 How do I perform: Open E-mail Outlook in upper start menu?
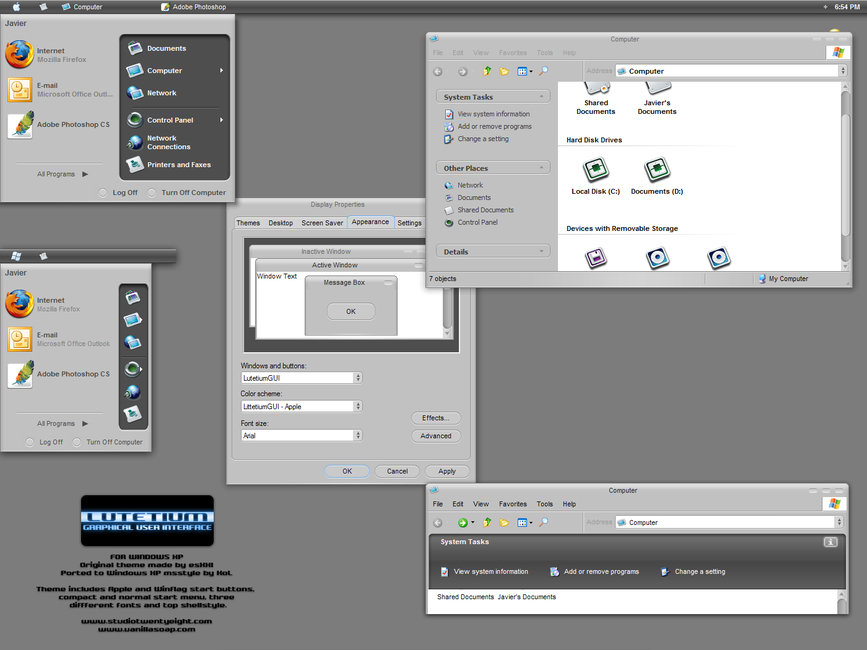tap(60, 90)
